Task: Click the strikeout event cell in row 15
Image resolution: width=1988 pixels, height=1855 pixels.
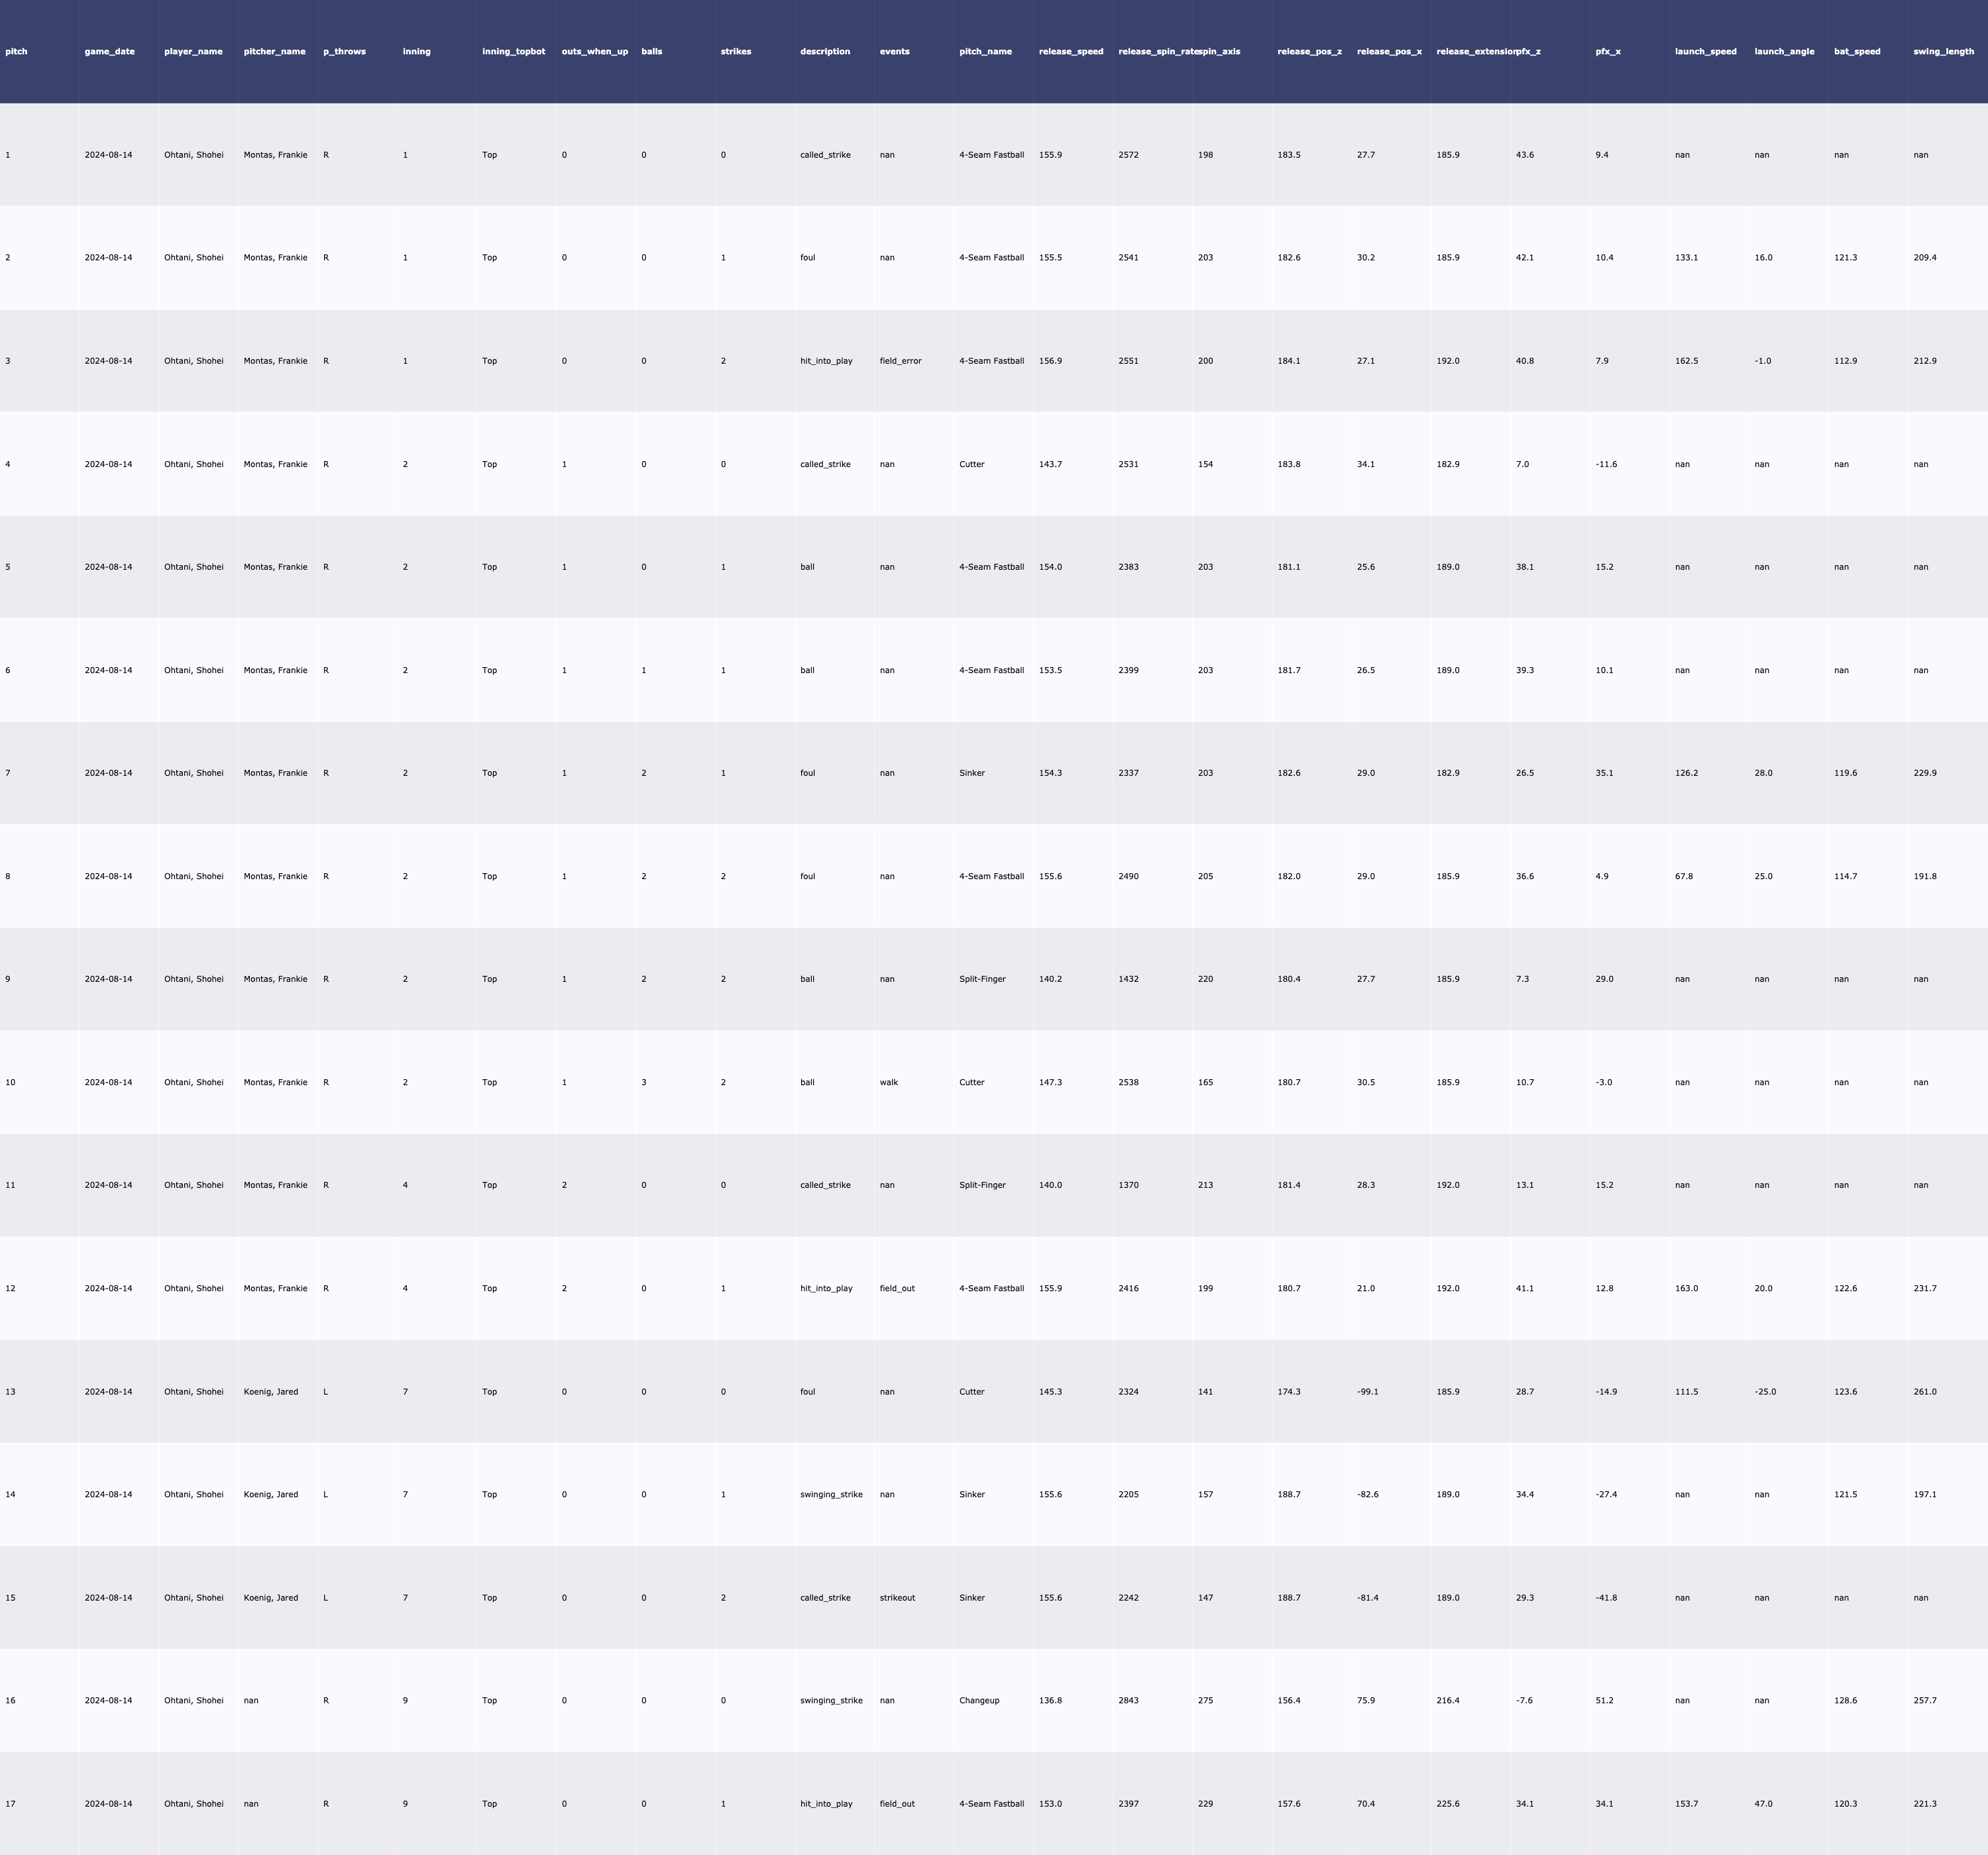Action: (x=897, y=1597)
